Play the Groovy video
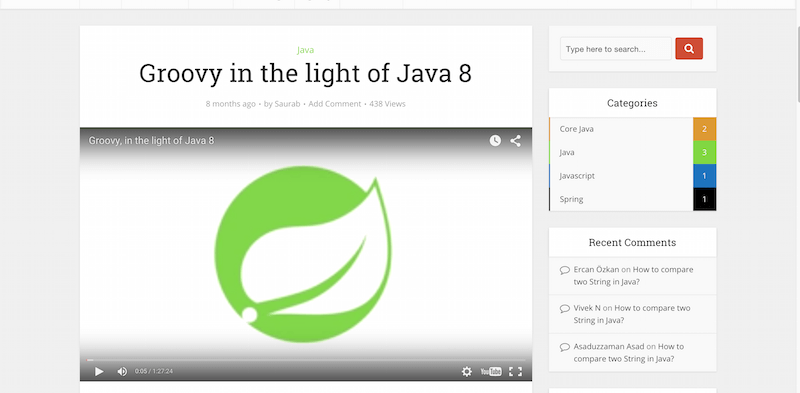Viewport: 800px width, 393px height. (x=99, y=372)
